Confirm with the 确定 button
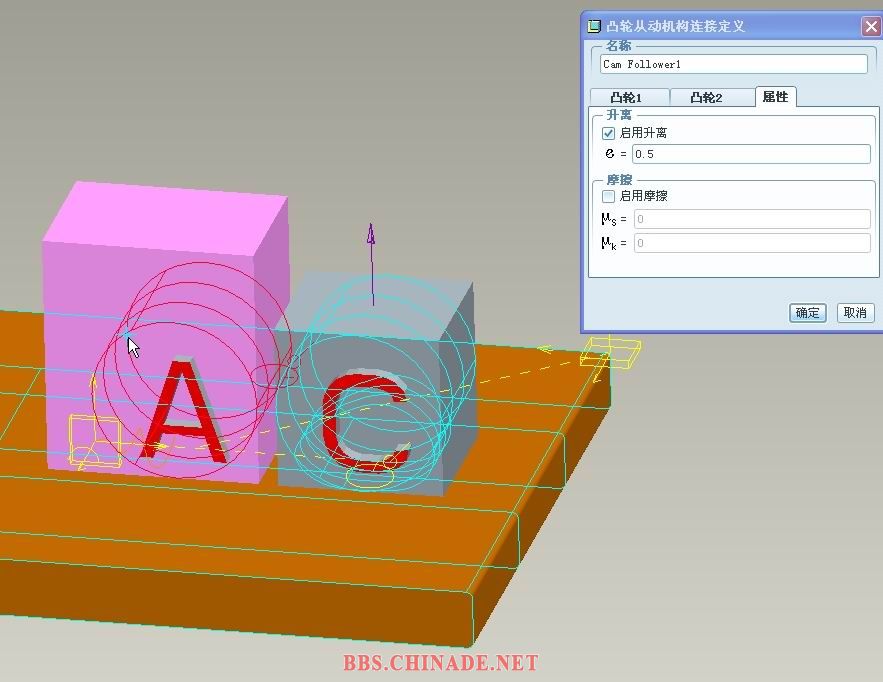The width and height of the screenshot is (883, 682). click(x=808, y=313)
